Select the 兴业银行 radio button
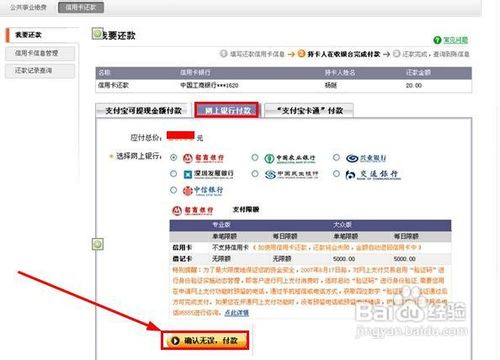 coord(336,157)
